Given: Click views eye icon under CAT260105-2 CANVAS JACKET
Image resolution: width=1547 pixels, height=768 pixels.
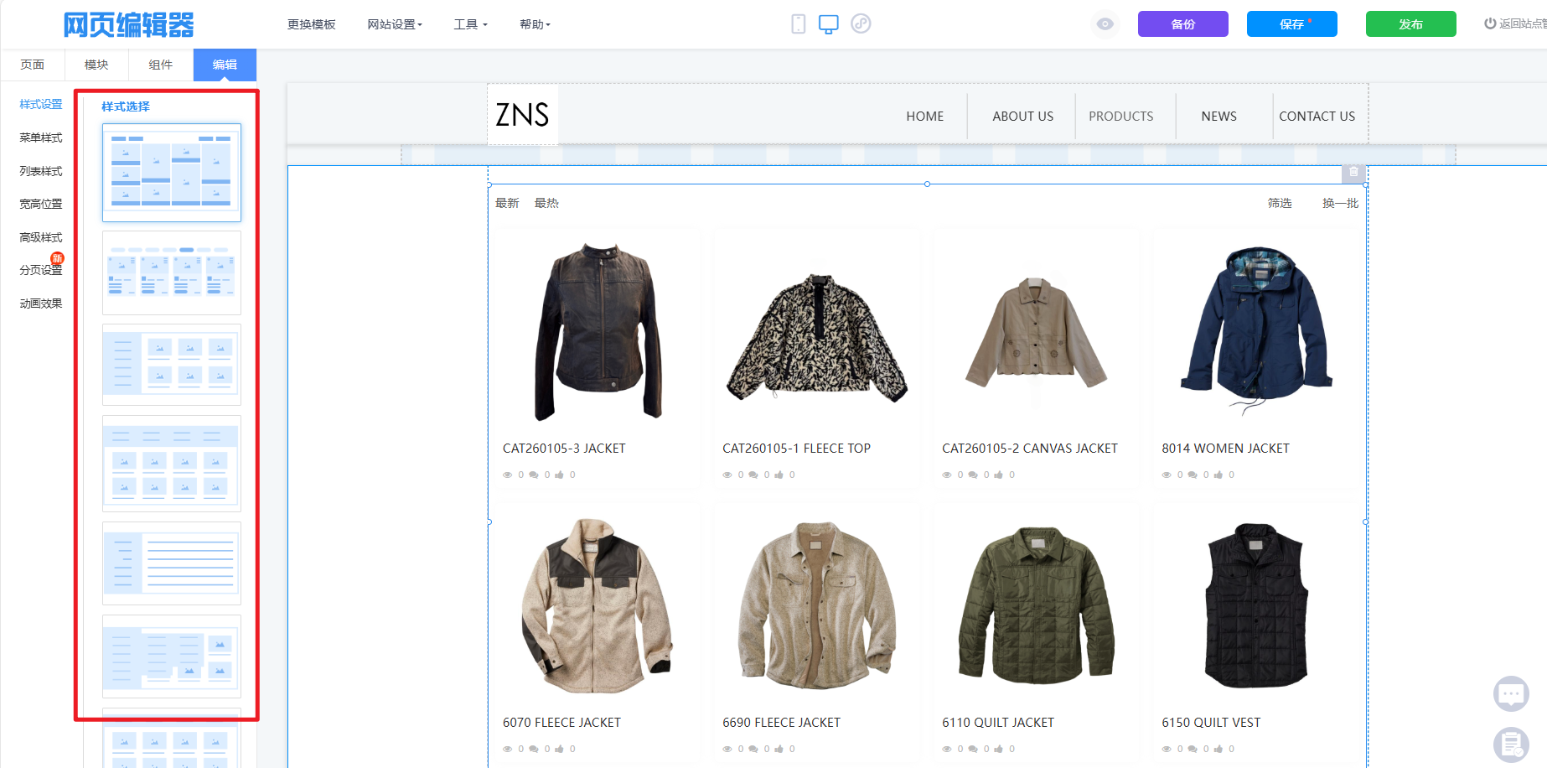Looking at the screenshot, I should pos(948,475).
